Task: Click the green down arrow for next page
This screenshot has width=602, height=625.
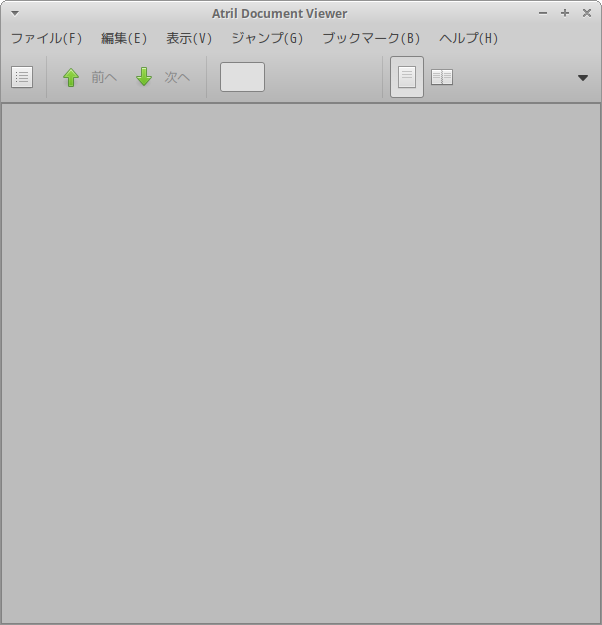Action: 144,77
